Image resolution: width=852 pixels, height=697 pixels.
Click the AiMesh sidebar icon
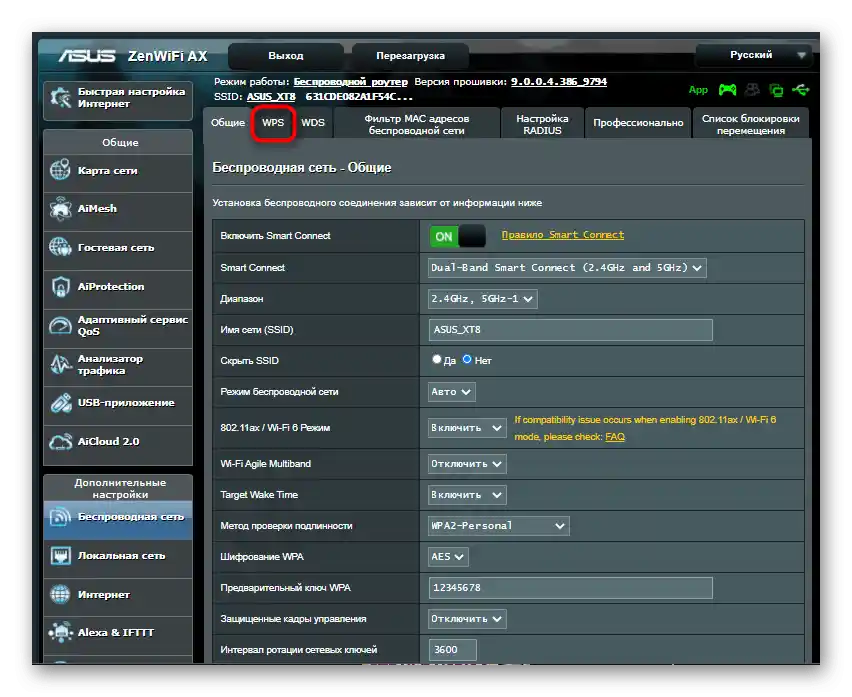[60, 209]
